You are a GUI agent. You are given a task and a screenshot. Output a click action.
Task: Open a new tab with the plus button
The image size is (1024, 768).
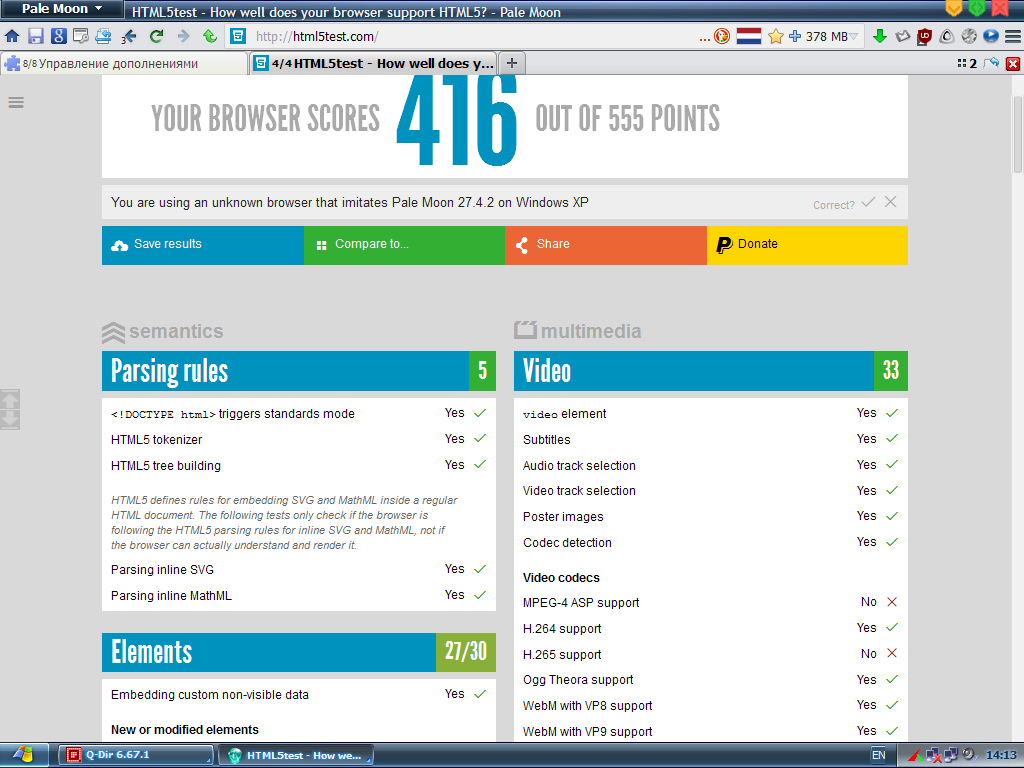pos(512,63)
